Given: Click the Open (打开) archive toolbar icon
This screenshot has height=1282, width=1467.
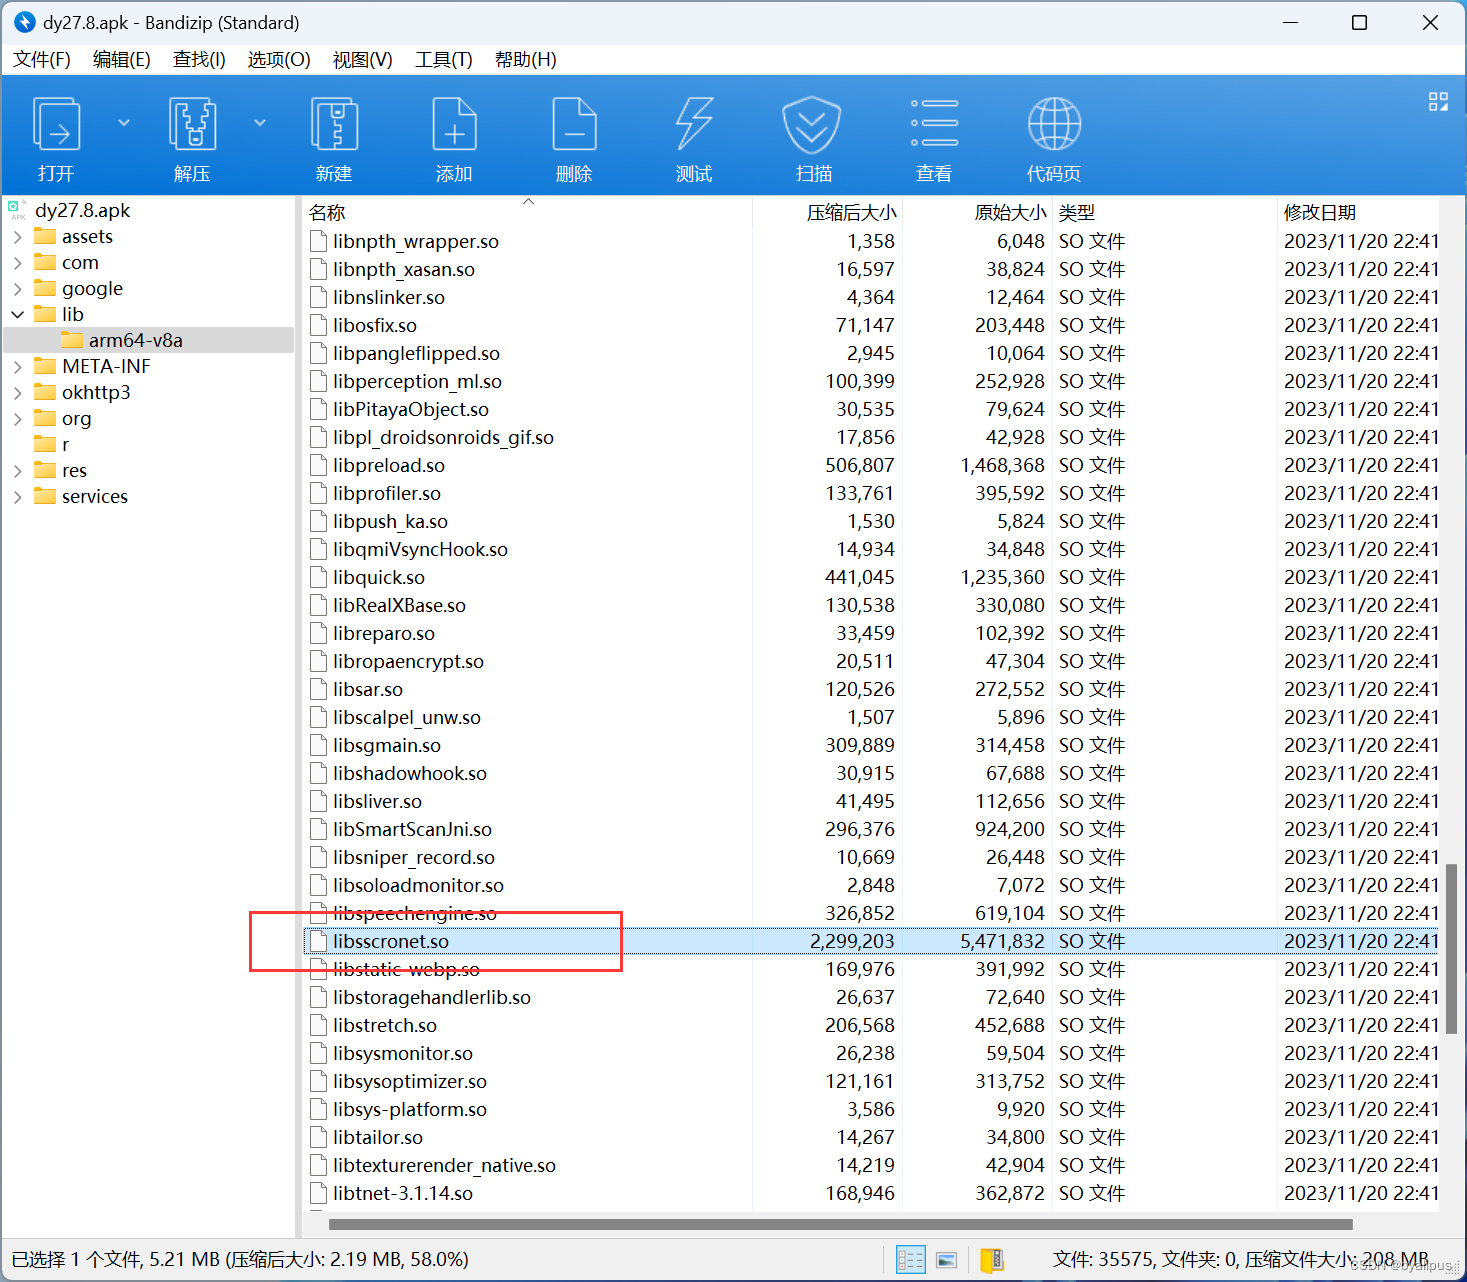Looking at the screenshot, I should [x=57, y=125].
